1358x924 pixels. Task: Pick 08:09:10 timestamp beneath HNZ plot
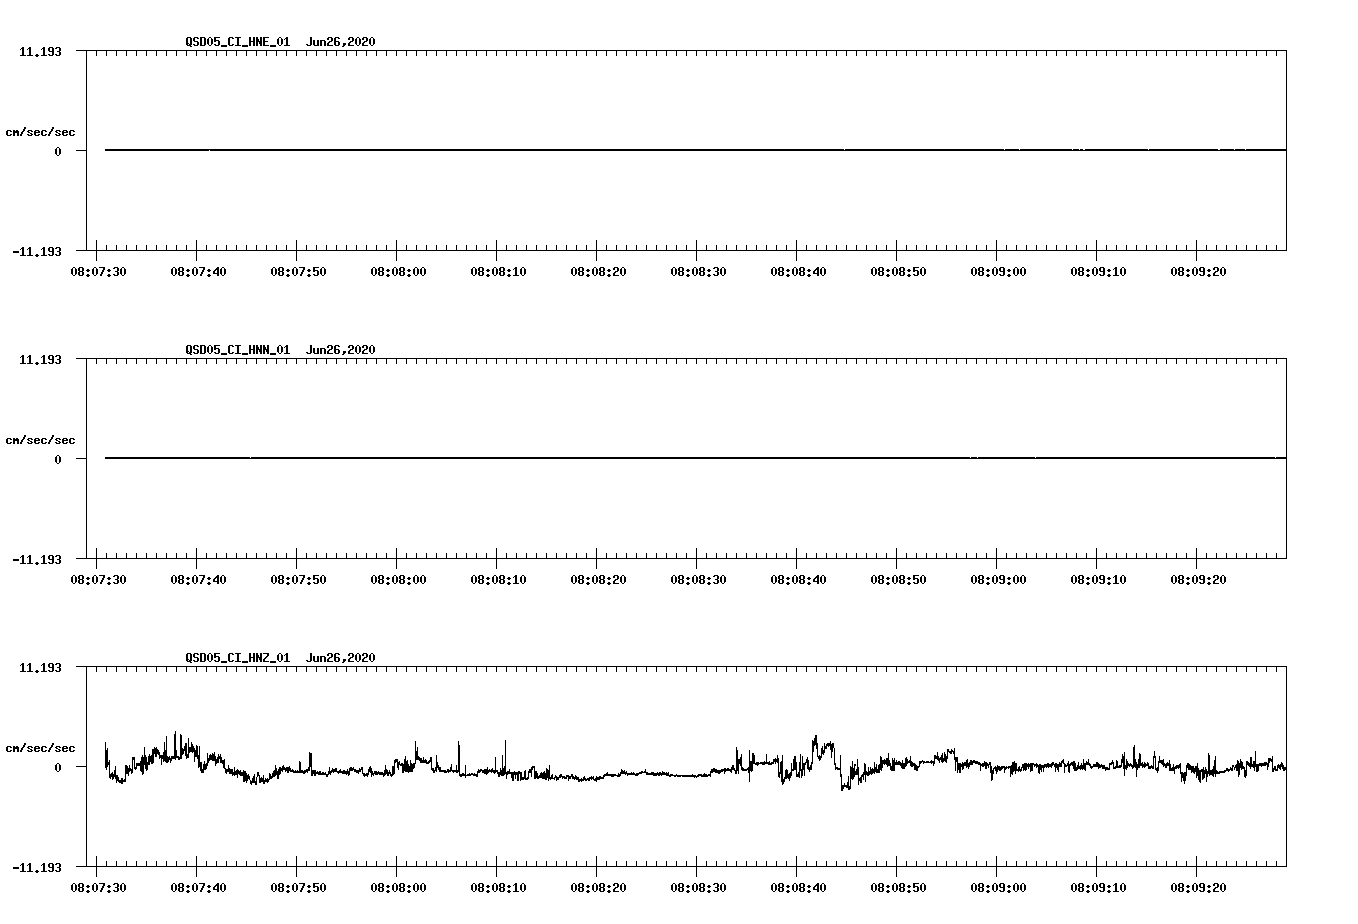pyautogui.click(x=1098, y=887)
